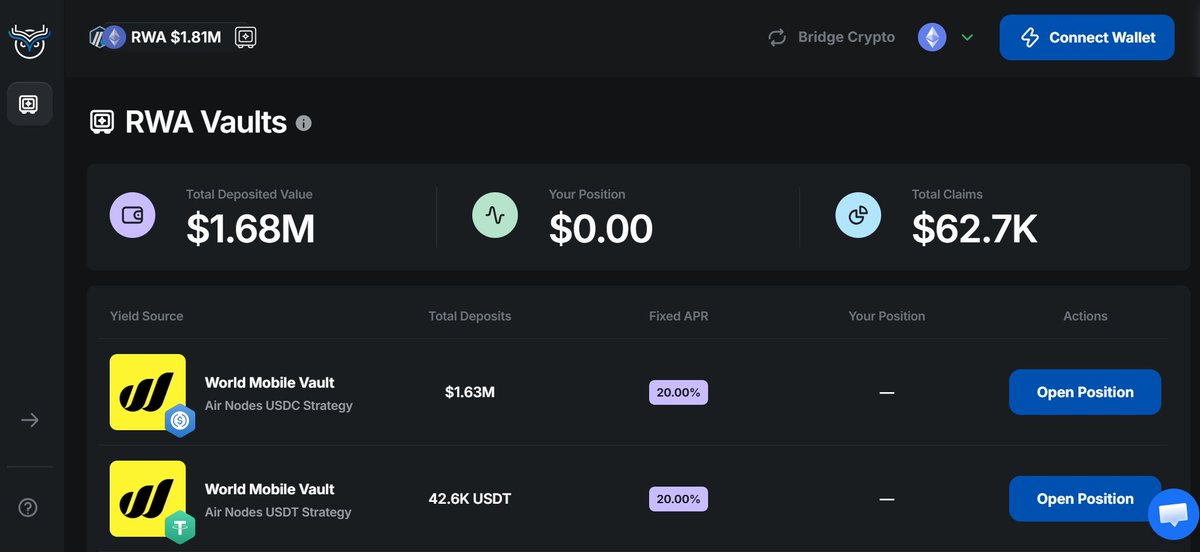Click the purple wallet icon for Total Deposited Value

click(x=132, y=215)
